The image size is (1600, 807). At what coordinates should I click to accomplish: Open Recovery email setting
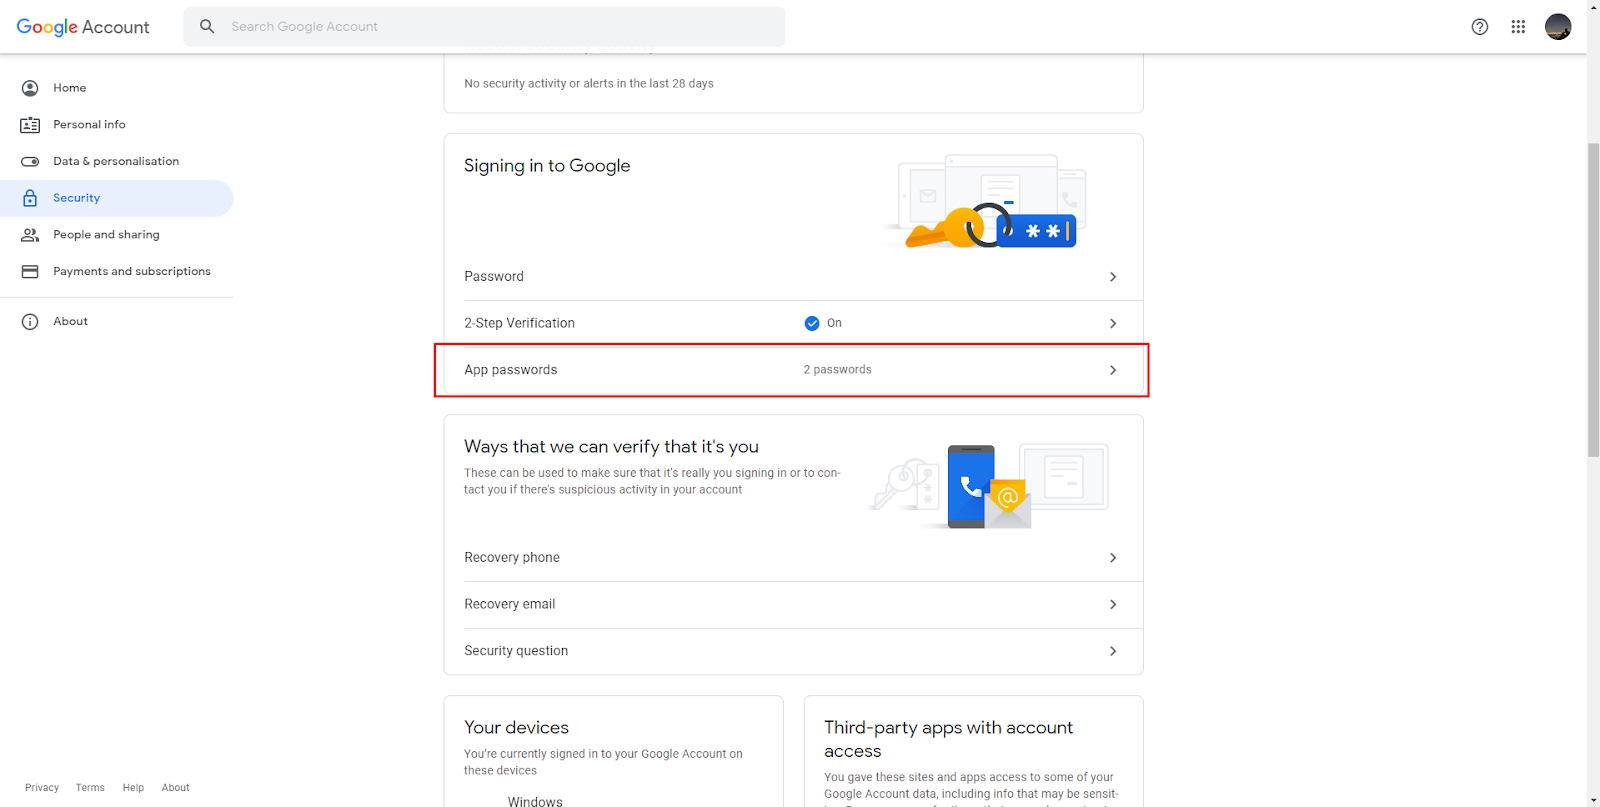click(x=793, y=604)
